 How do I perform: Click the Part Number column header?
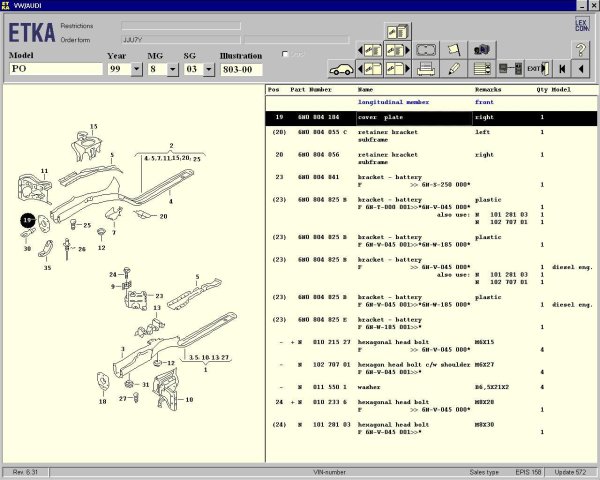pyautogui.click(x=311, y=90)
